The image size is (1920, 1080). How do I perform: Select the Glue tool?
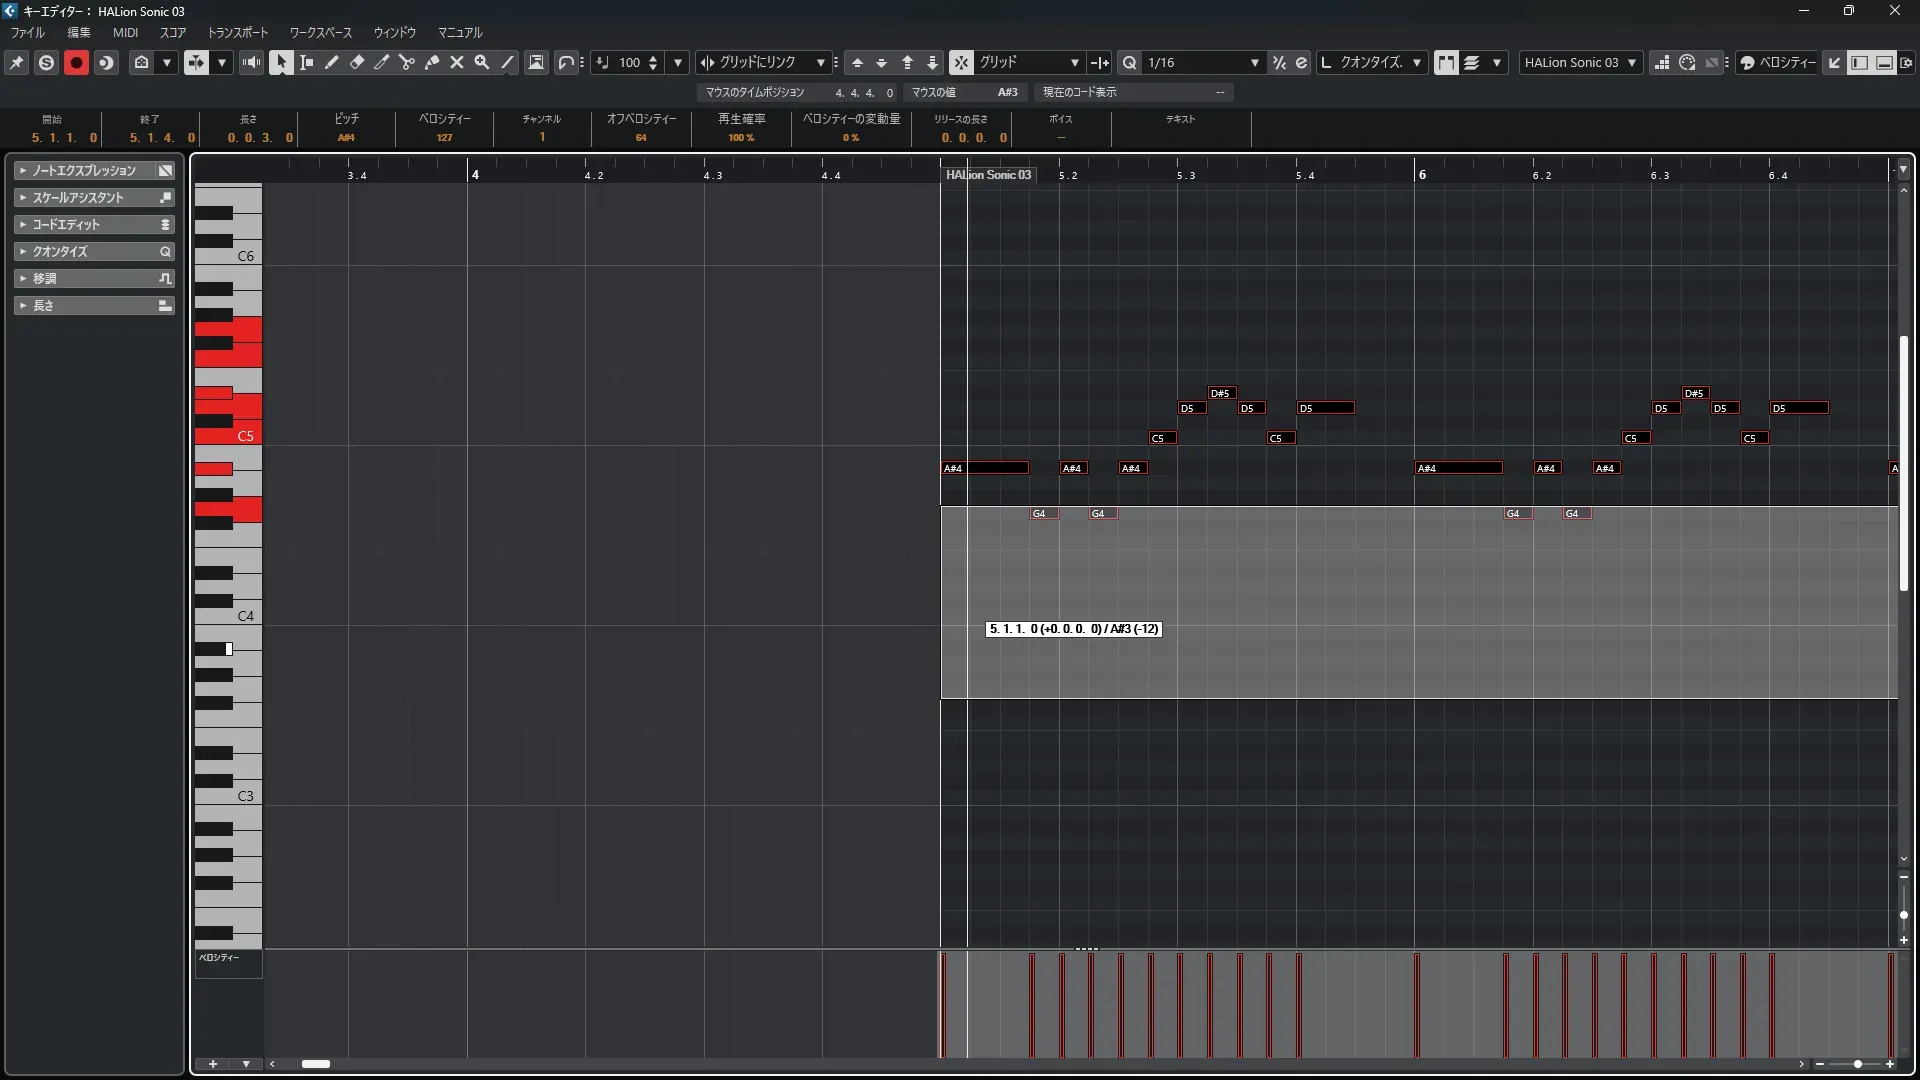coord(432,62)
